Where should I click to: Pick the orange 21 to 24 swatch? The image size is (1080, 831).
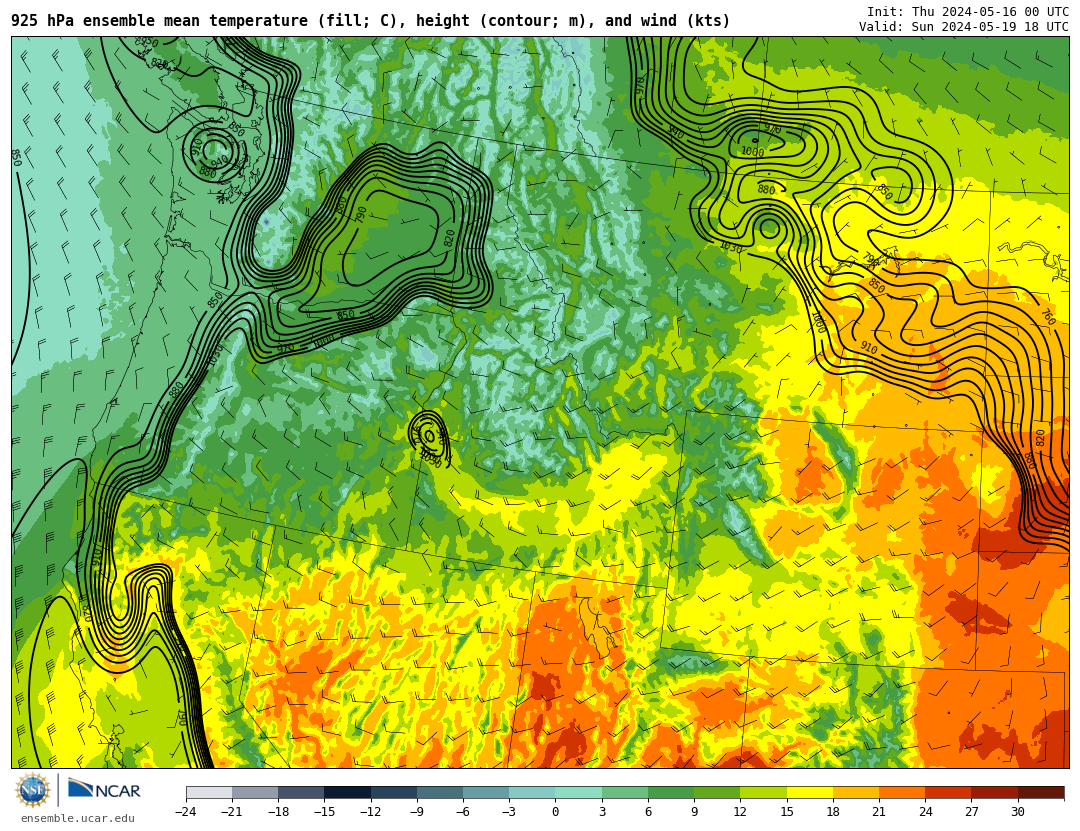(902, 793)
